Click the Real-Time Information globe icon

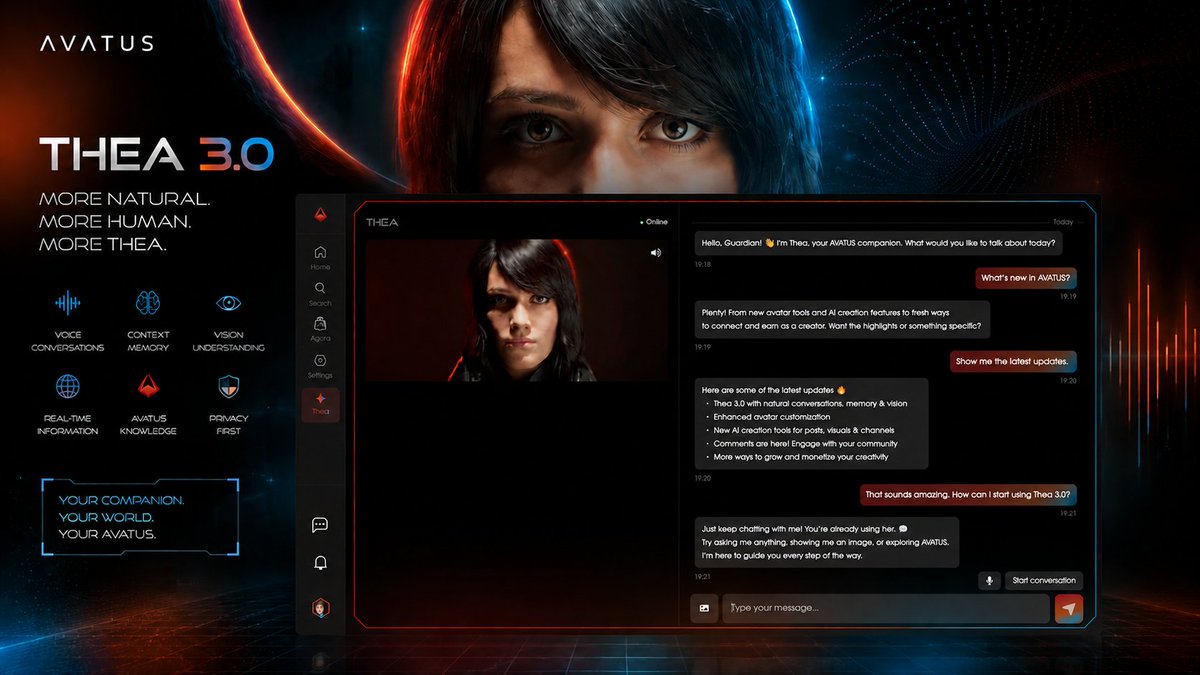(68, 386)
